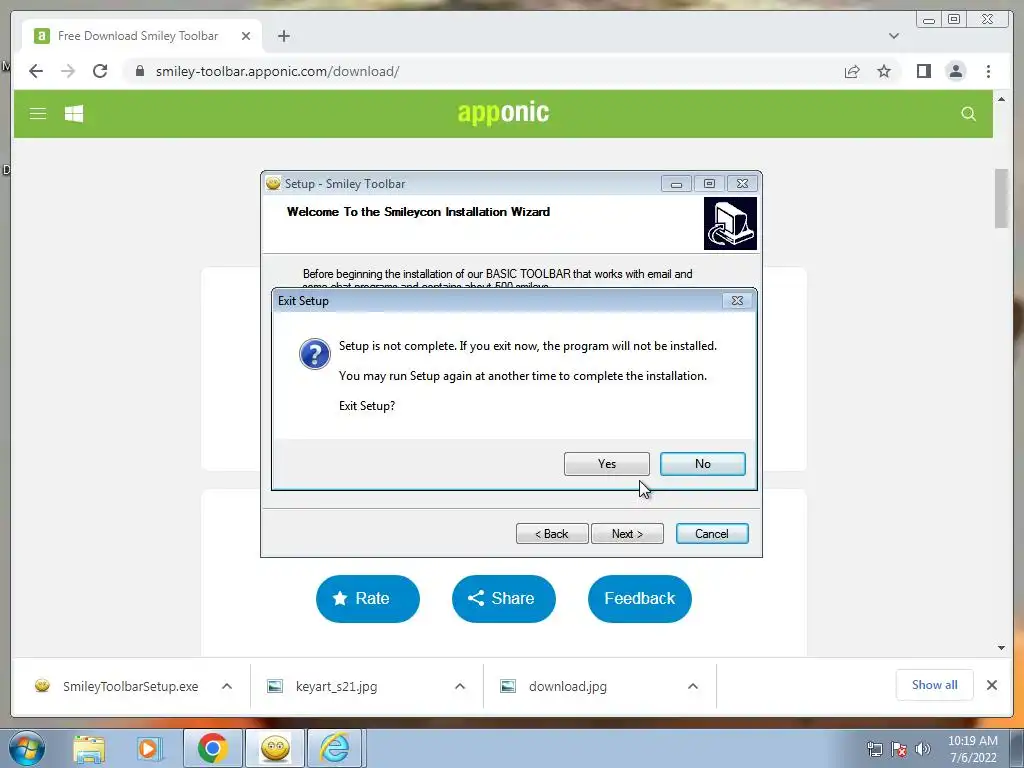
Task: Click the Share button
Action: pos(504,598)
